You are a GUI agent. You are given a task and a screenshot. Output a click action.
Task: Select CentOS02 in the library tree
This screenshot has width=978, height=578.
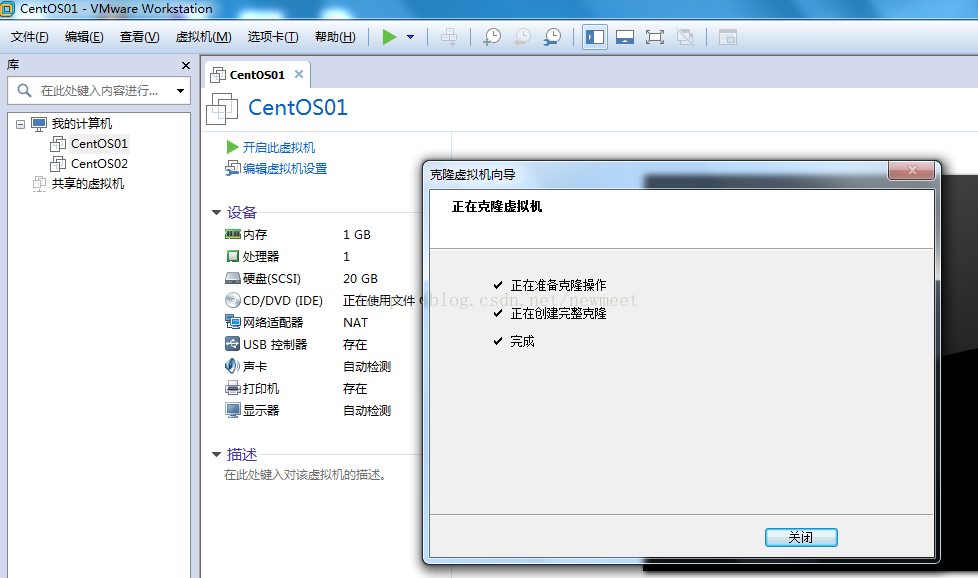(99, 164)
